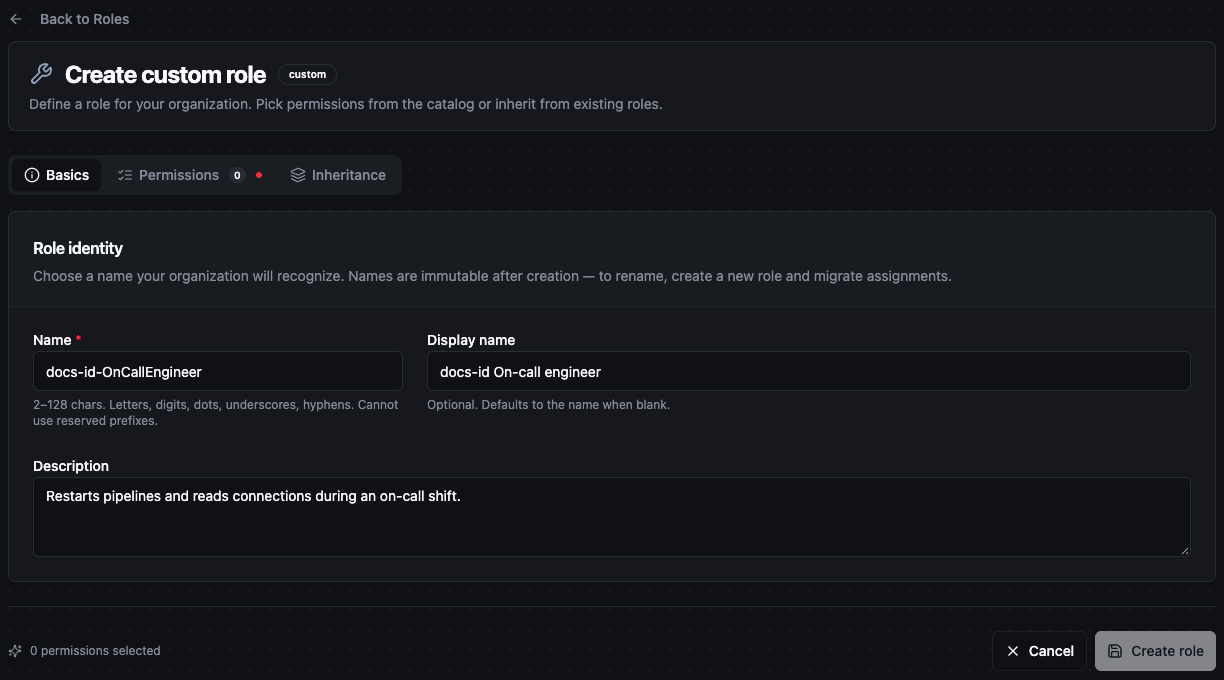Focus the Name input field
This screenshot has height=680, width=1224.
tap(218, 371)
